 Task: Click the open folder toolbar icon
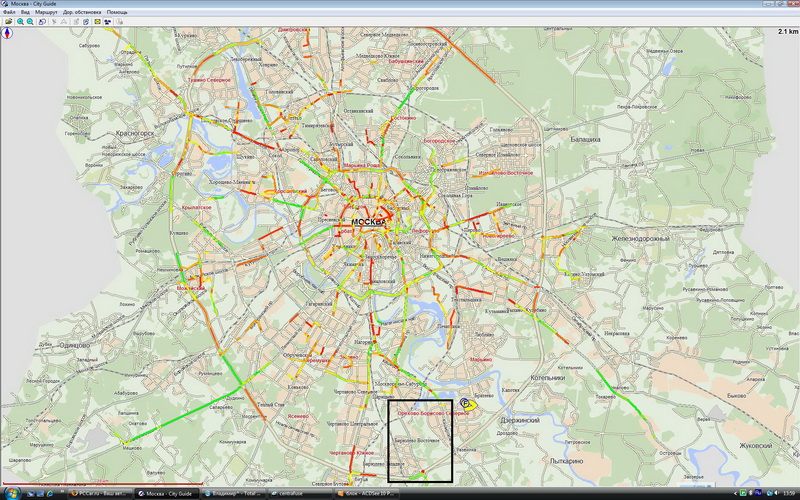click(x=7, y=20)
